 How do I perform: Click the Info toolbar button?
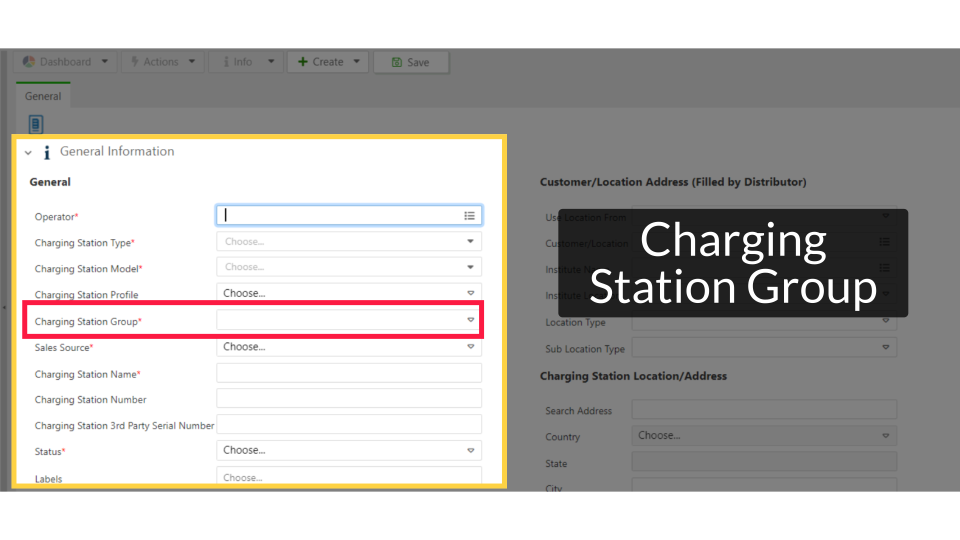(x=246, y=62)
